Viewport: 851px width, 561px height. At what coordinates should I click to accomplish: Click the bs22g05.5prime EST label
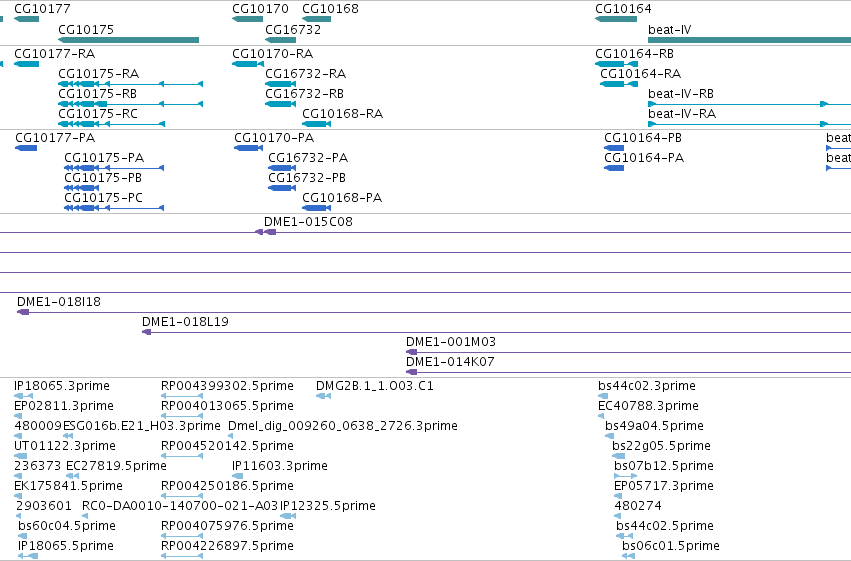661,447
